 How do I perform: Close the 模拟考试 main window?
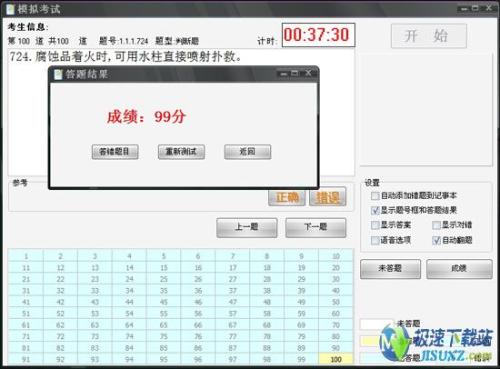coord(489,8)
